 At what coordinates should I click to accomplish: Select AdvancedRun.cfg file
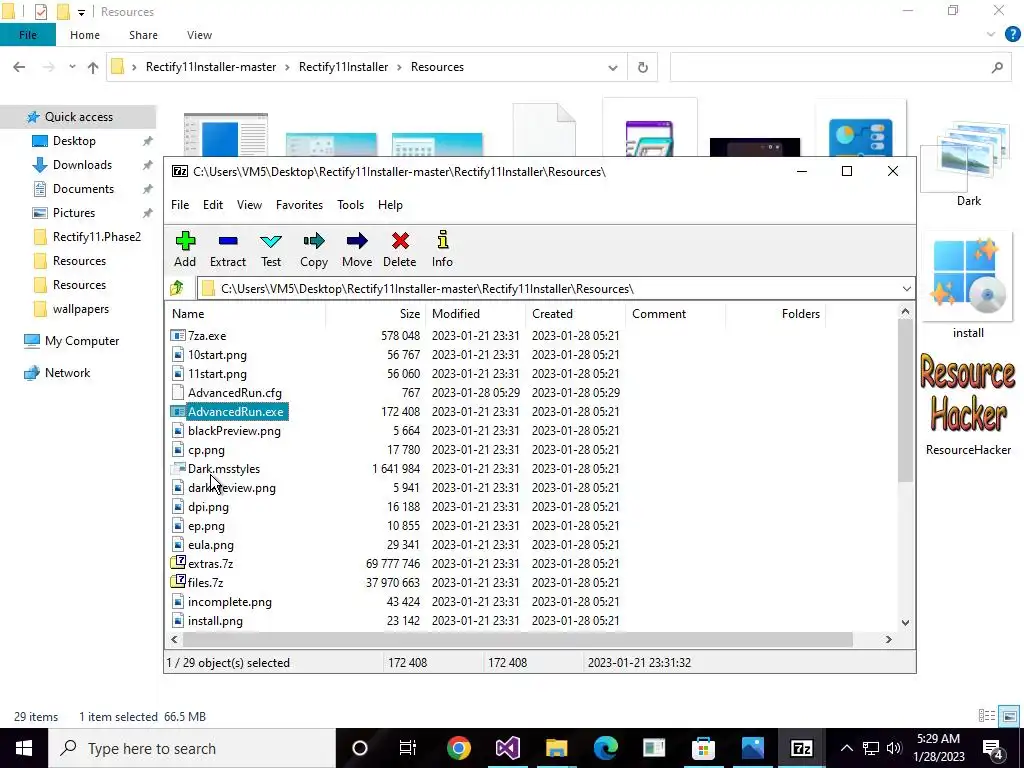click(234, 392)
